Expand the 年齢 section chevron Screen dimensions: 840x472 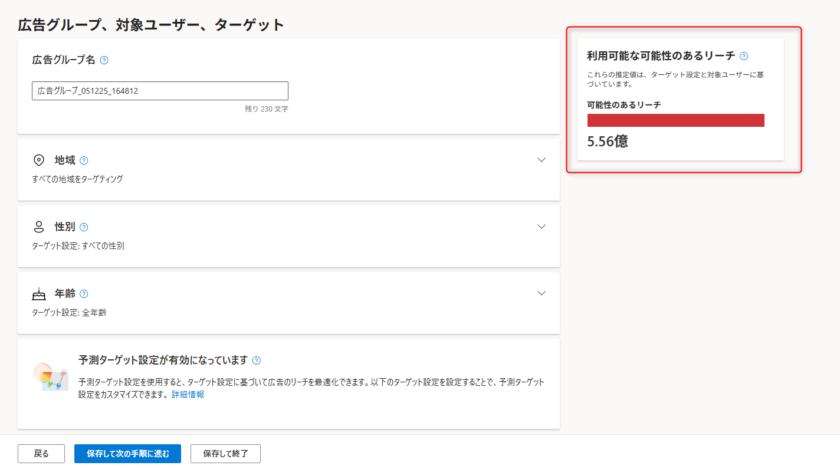[x=541, y=294]
